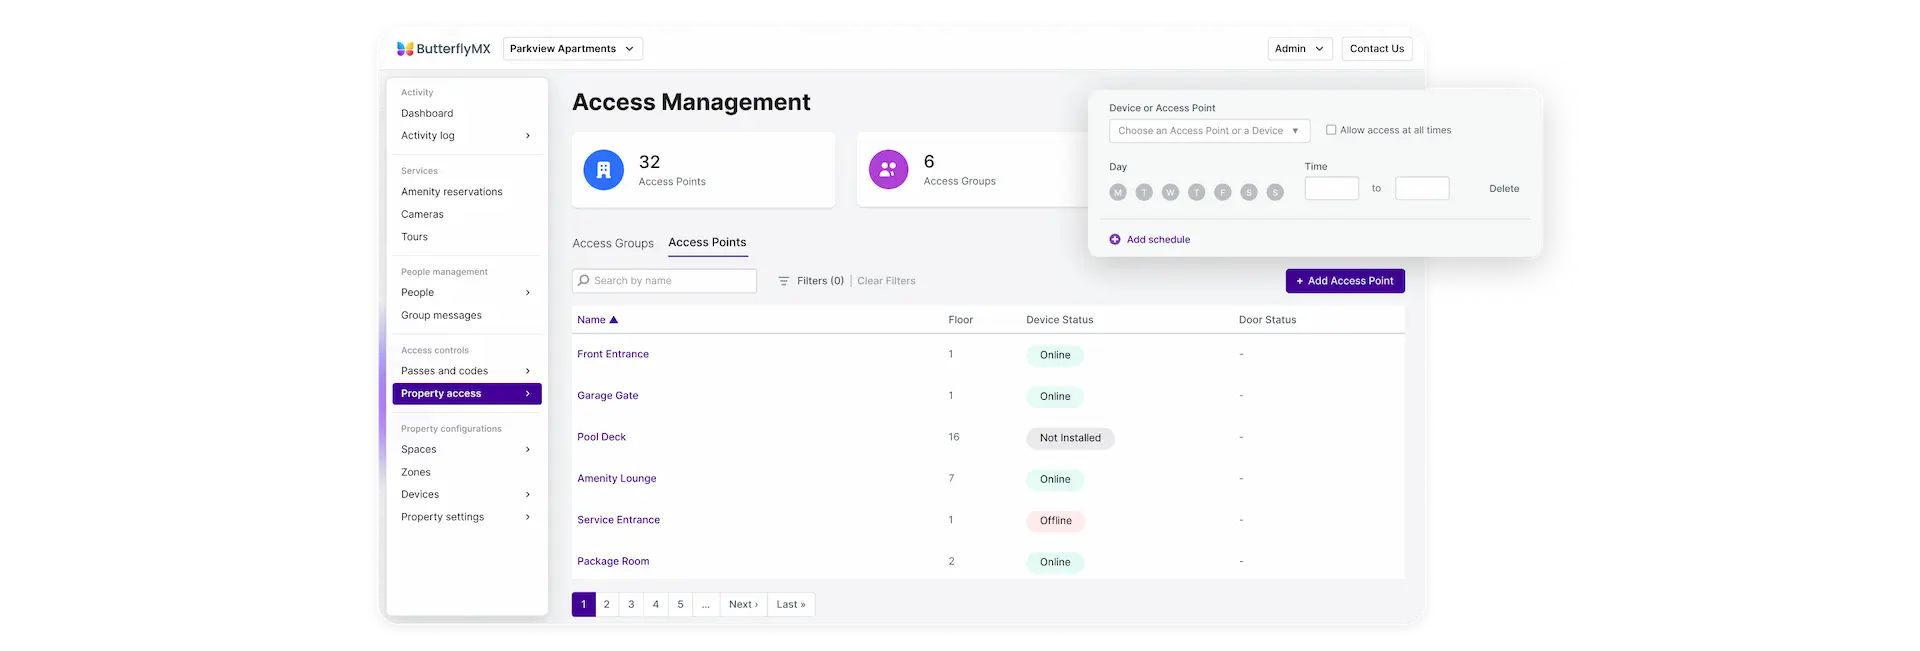This screenshot has height=651, width=1920.
Task: Jump to the Last page
Action: coord(791,605)
